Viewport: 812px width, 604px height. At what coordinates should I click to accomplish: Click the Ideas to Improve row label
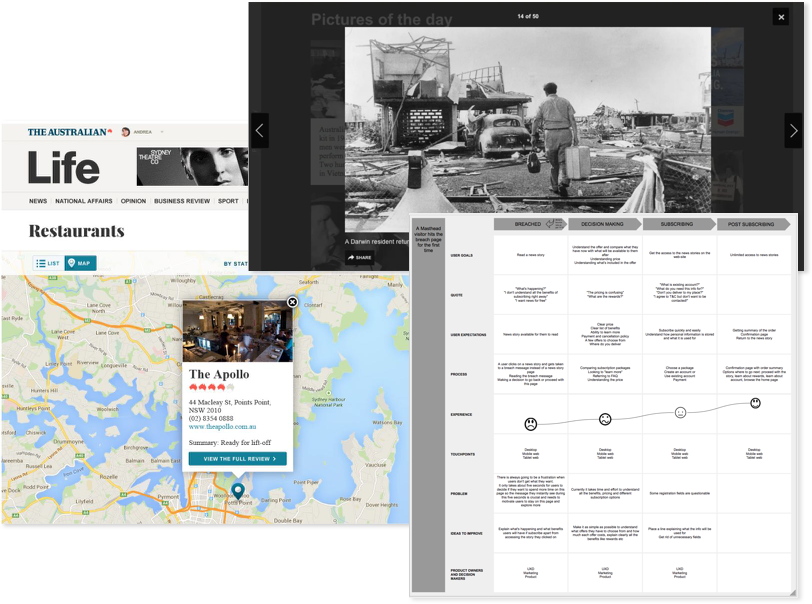coord(466,533)
